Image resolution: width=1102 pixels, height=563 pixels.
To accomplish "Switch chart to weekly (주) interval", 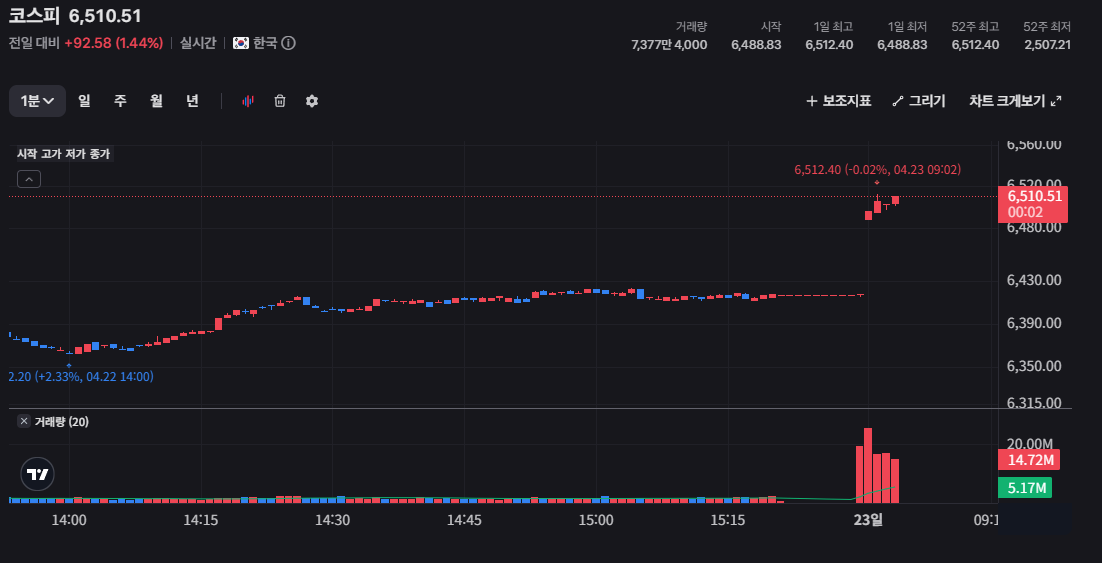I will (120, 101).
